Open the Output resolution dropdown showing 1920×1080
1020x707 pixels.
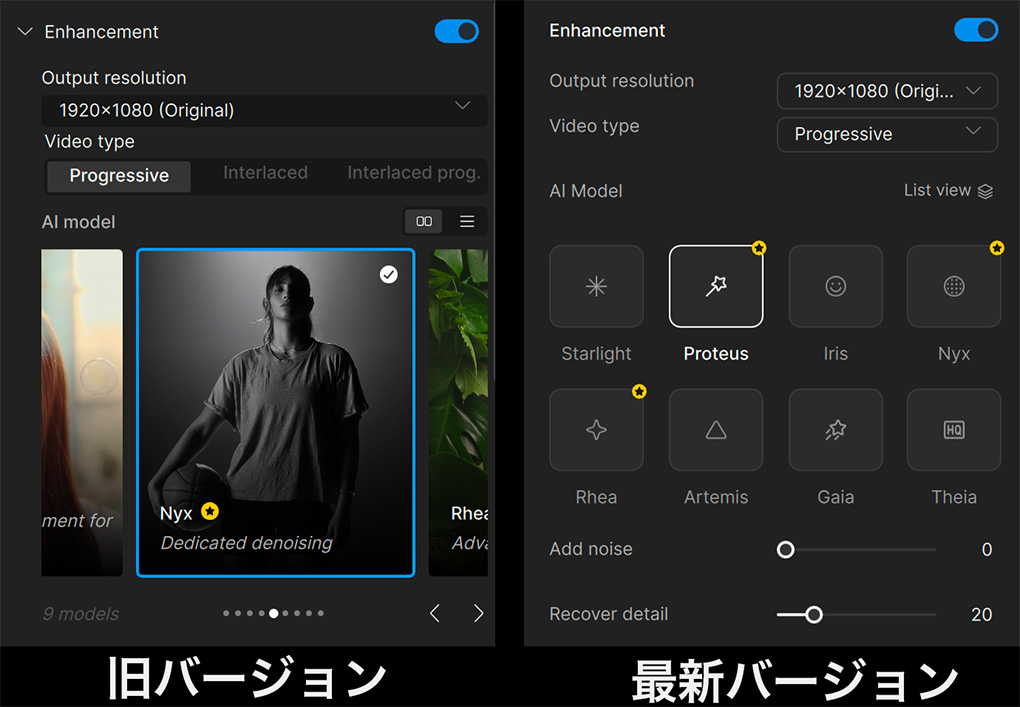click(x=264, y=111)
